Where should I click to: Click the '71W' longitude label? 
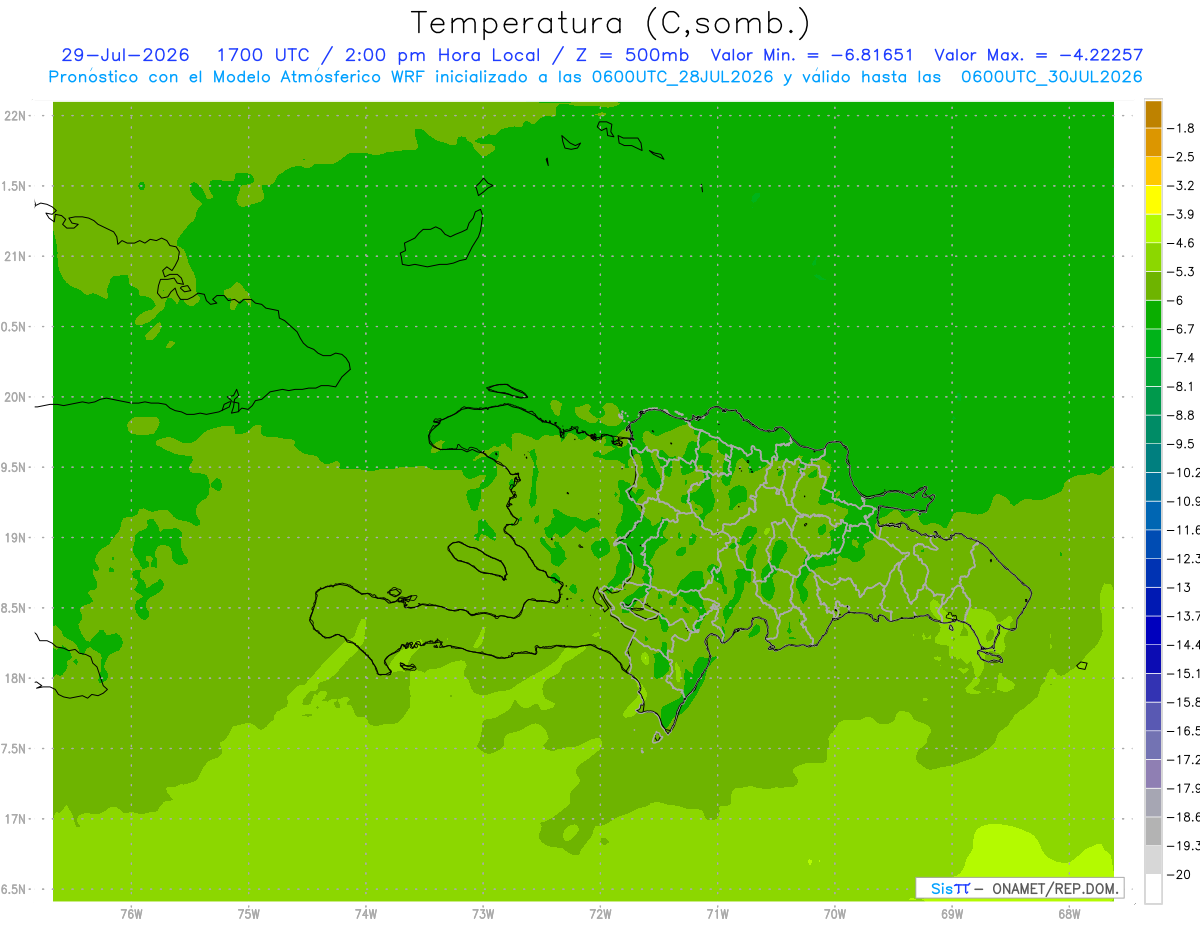717,914
